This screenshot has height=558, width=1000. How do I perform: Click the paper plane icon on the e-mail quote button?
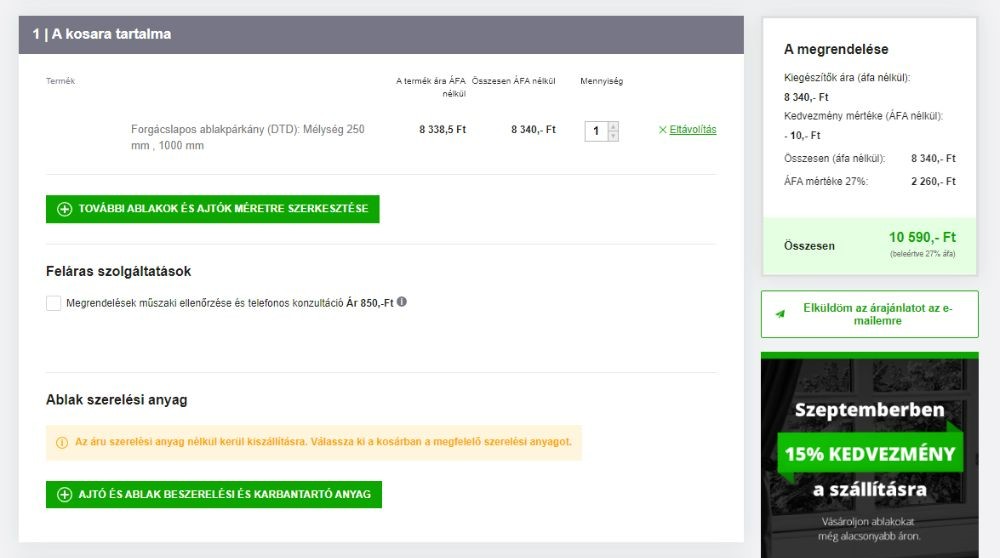780,314
